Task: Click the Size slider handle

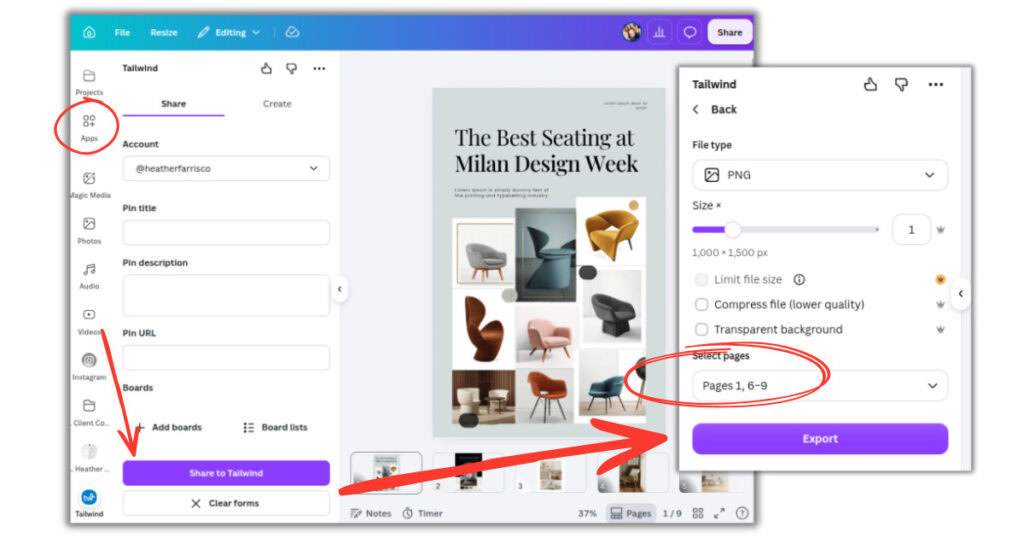Action: [x=733, y=229]
